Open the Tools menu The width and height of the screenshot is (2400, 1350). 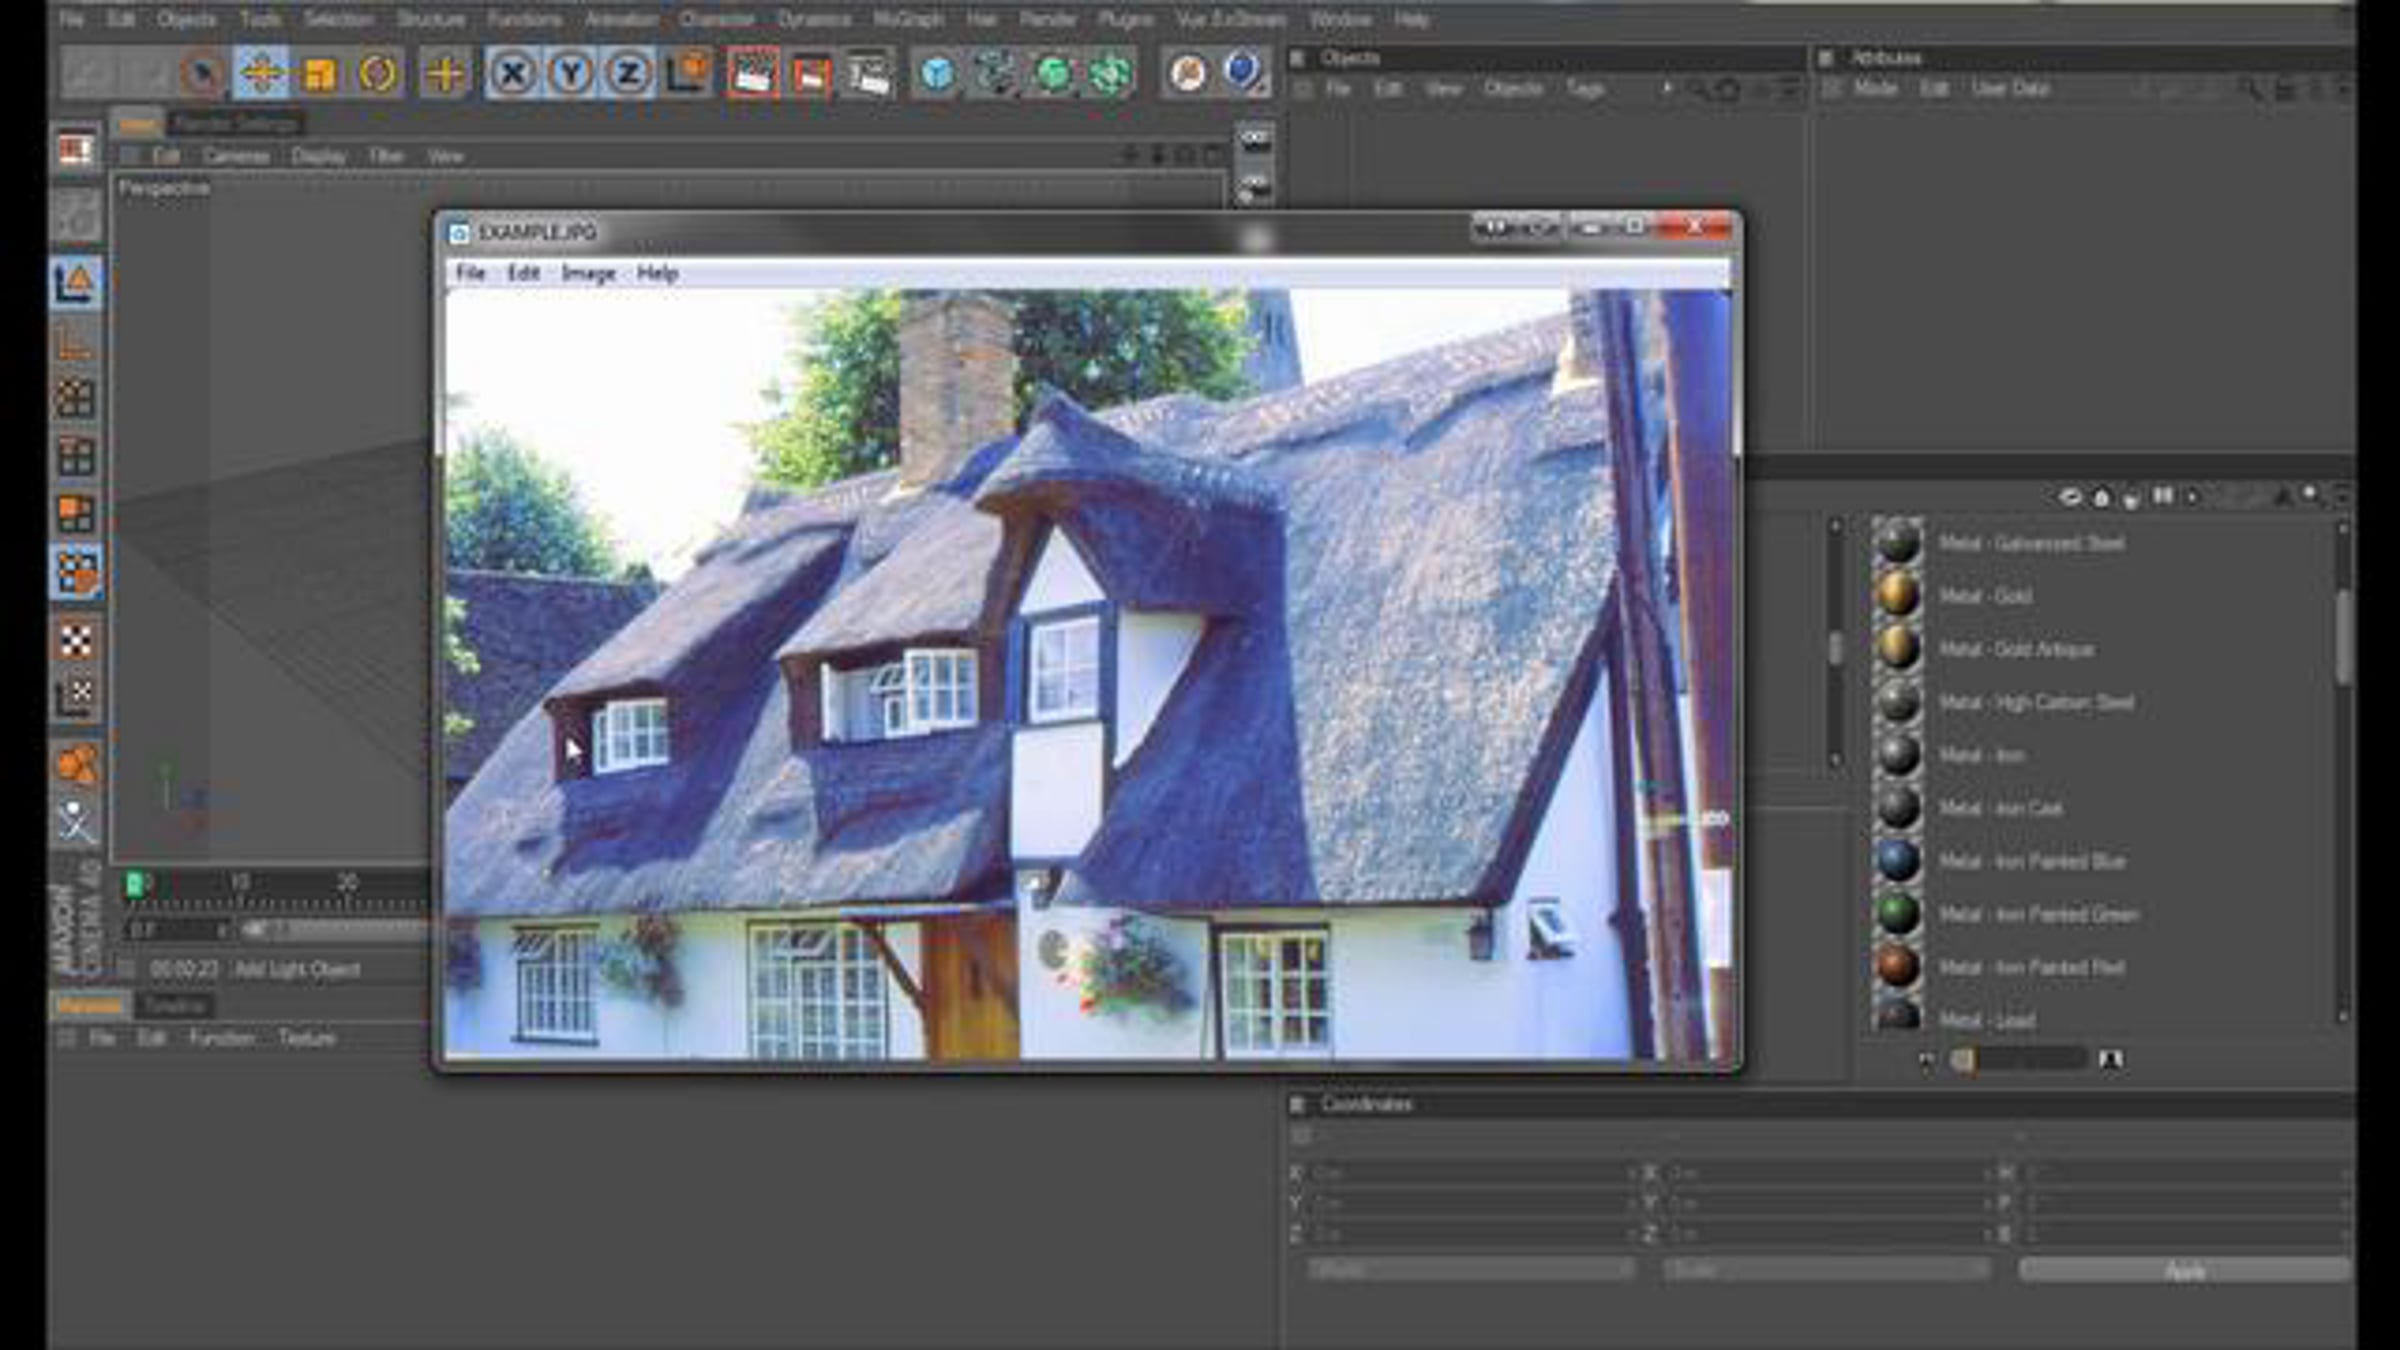point(260,19)
